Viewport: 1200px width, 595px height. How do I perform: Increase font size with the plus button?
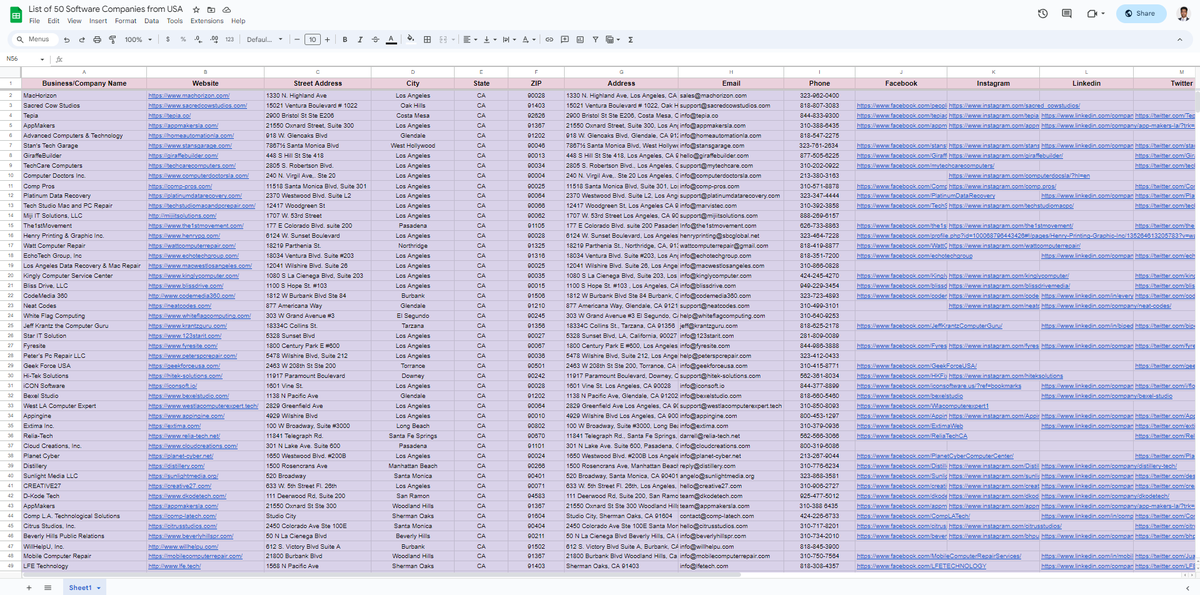point(328,39)
